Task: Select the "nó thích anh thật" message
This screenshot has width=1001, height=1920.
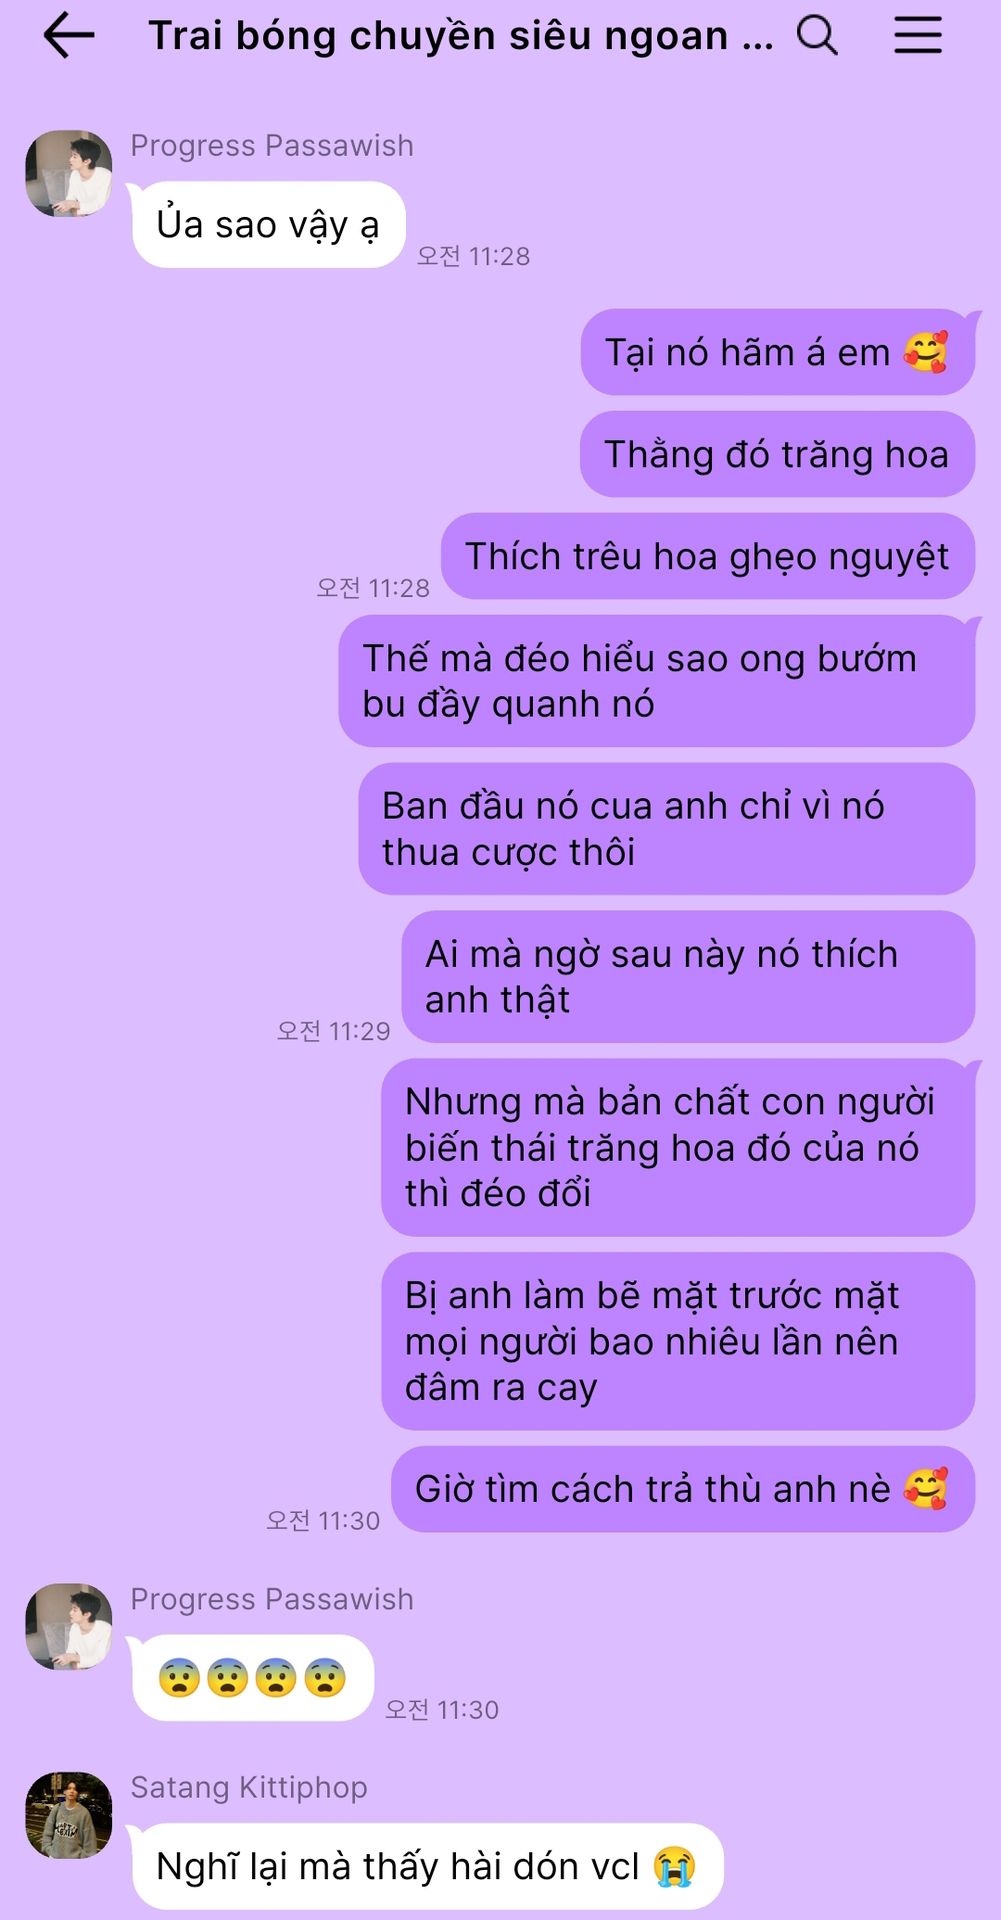Action: (x=688, y=977)
